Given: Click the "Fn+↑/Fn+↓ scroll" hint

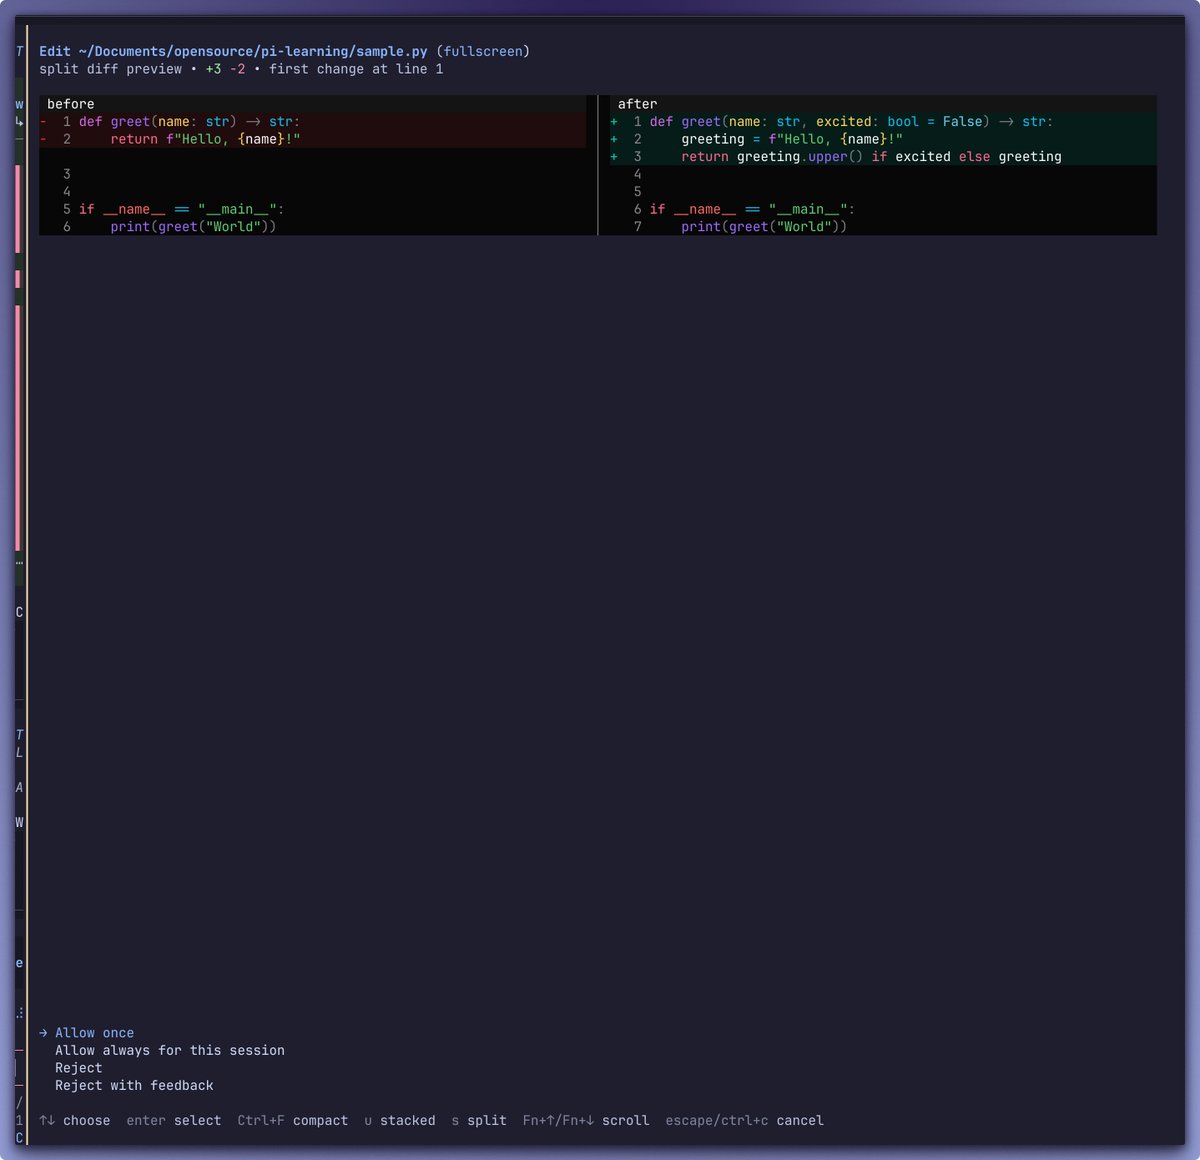Looking at the screenshot, I should pyautogui.click(x=586, y=1120).
